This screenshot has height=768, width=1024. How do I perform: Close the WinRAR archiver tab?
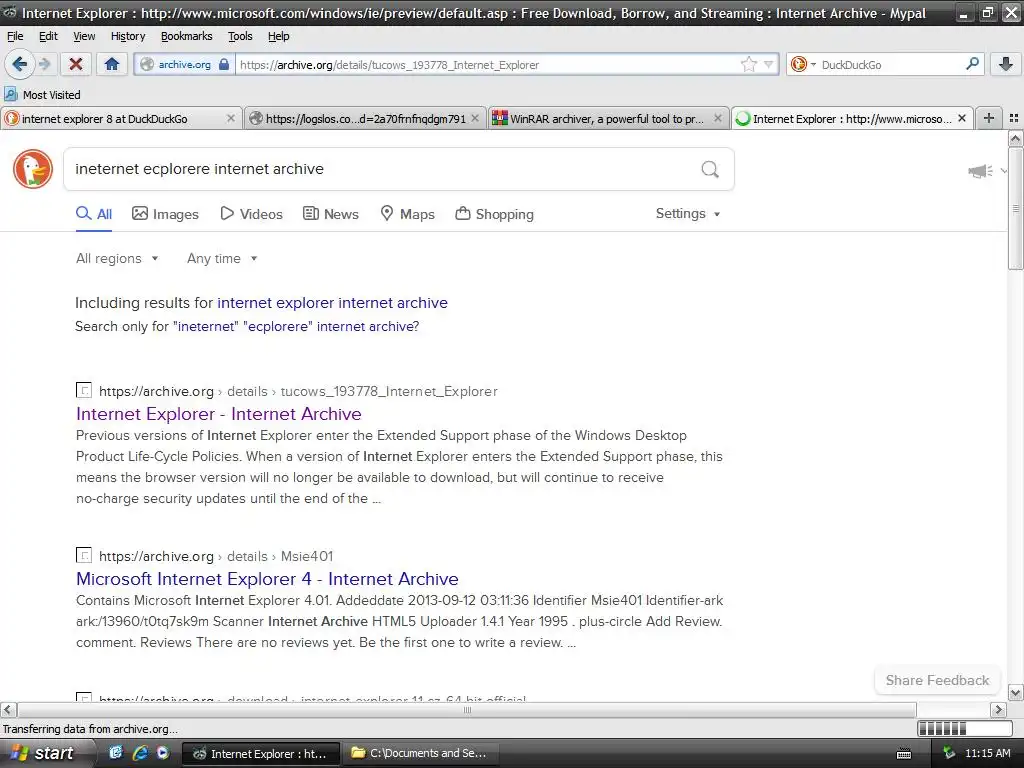coord(718,118)
